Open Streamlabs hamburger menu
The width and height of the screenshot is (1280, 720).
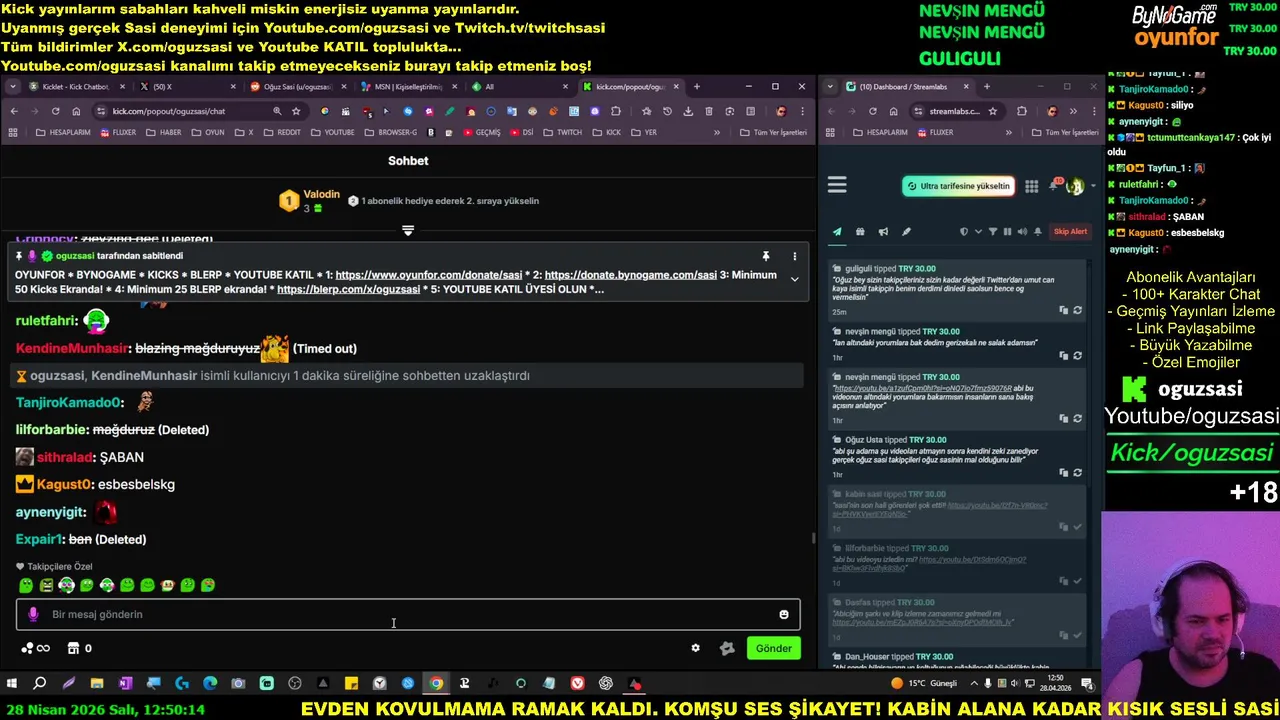tap(837, 185)
